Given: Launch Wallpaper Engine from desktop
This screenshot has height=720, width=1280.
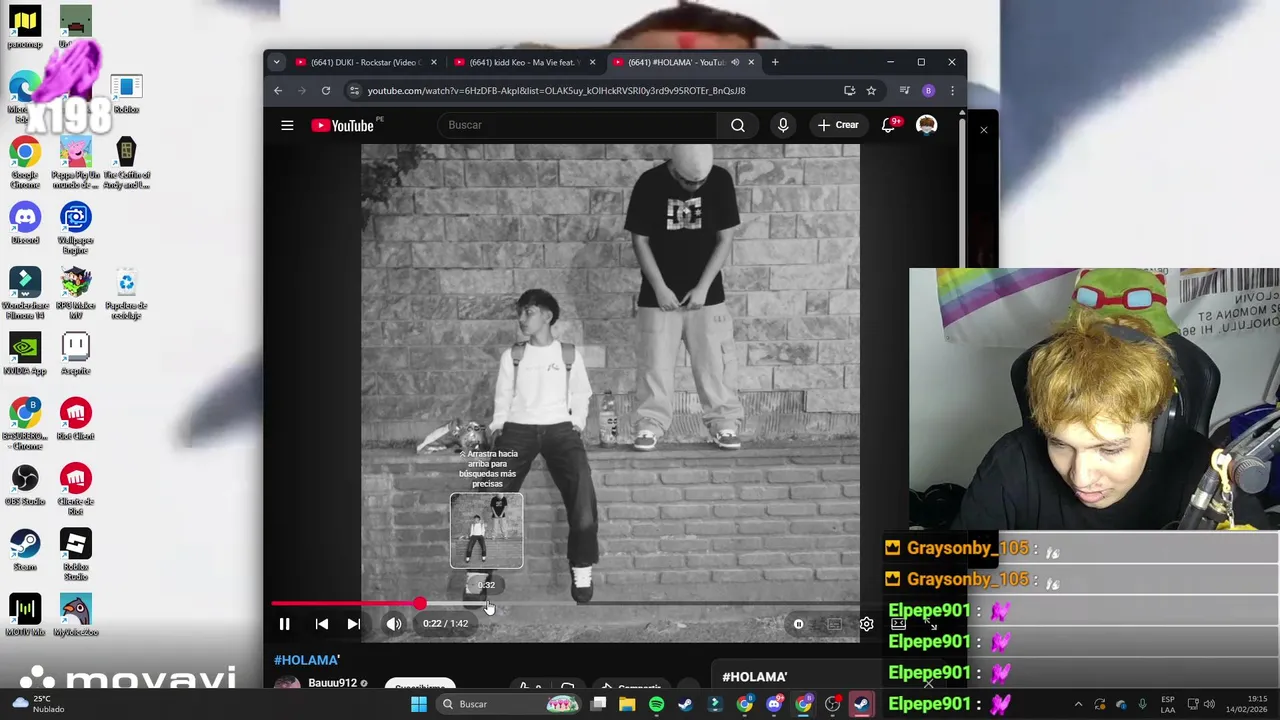Looking at the screenshot, I should pyautogui.click(x=75, y=227).
